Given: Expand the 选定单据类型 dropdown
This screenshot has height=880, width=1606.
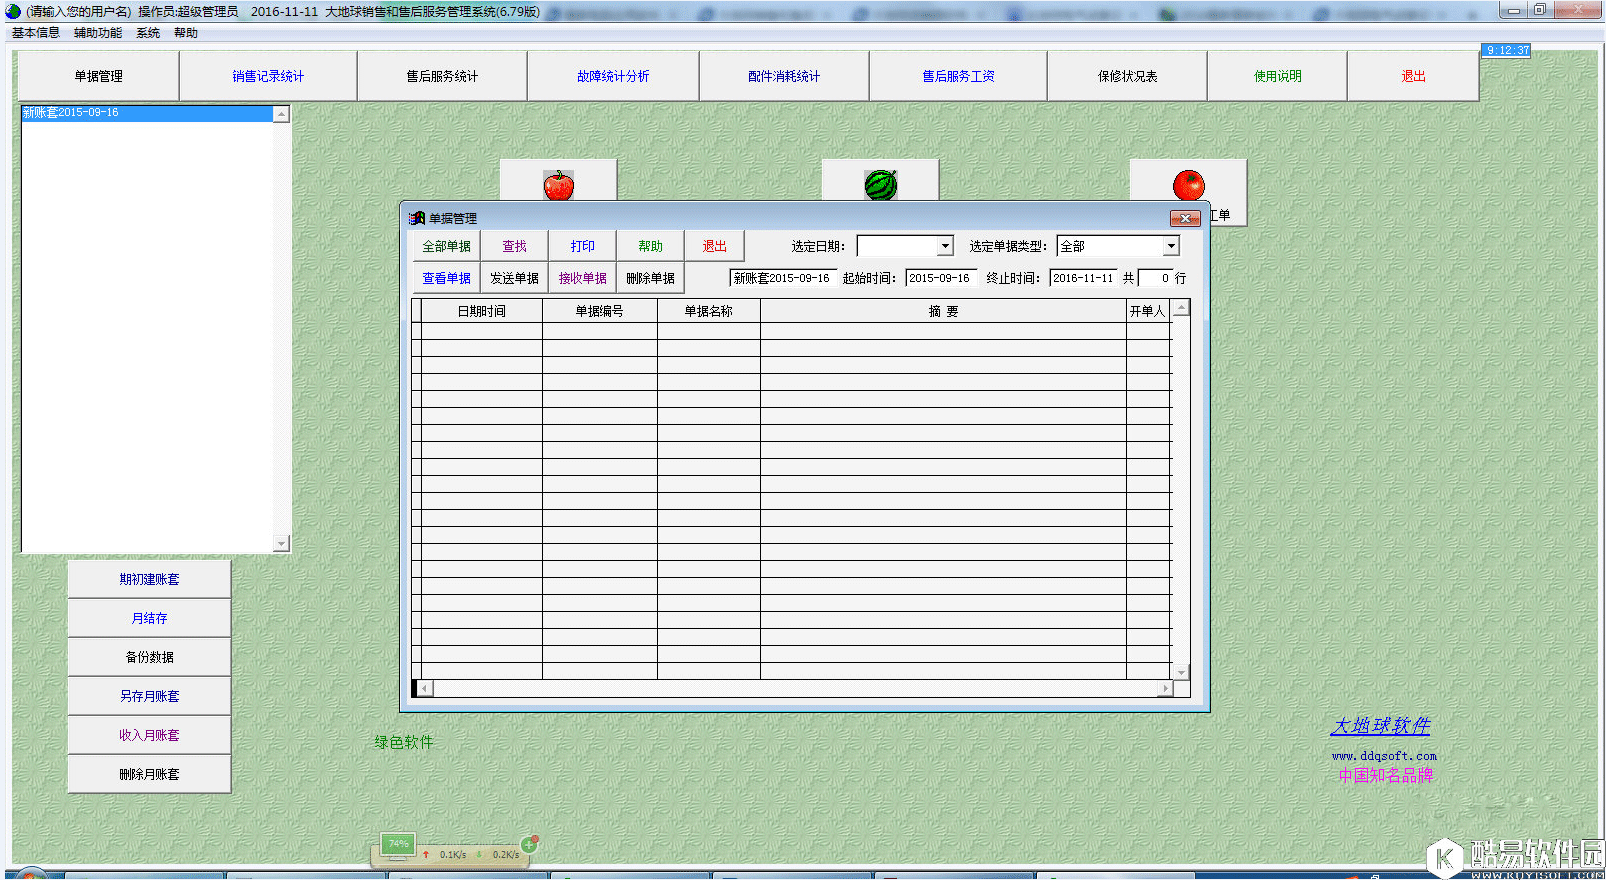Looking at the screenshot, I should tap(1171, 246).
